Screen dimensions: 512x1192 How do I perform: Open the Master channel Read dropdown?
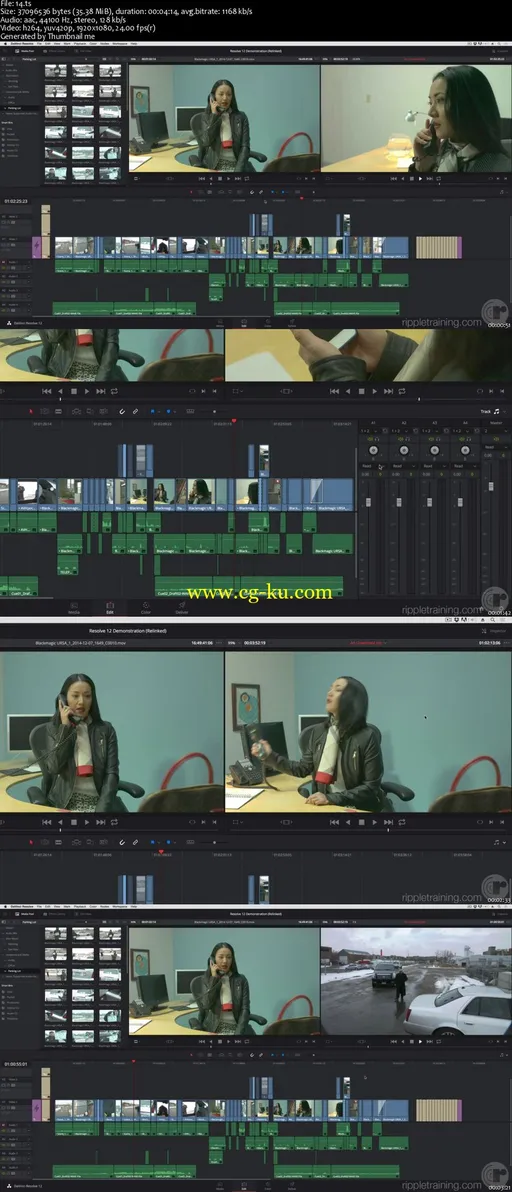[x=497, y=447]
